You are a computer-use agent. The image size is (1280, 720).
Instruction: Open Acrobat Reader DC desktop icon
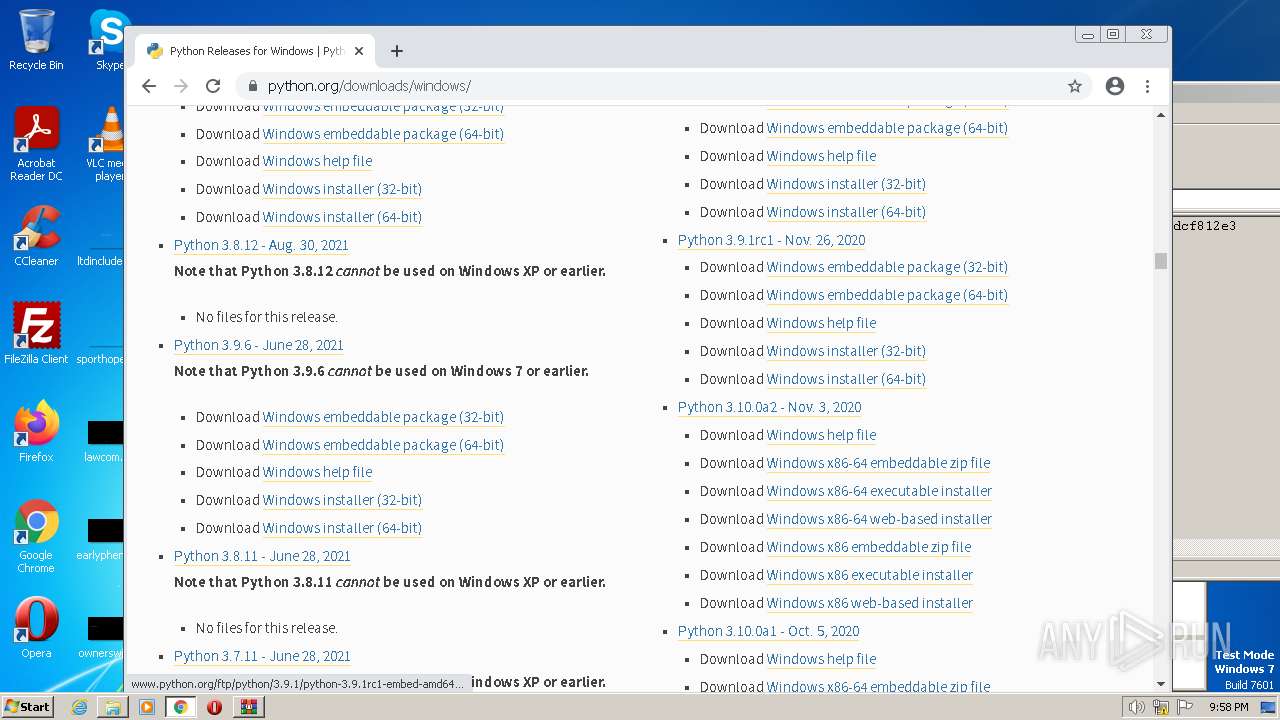36,145
